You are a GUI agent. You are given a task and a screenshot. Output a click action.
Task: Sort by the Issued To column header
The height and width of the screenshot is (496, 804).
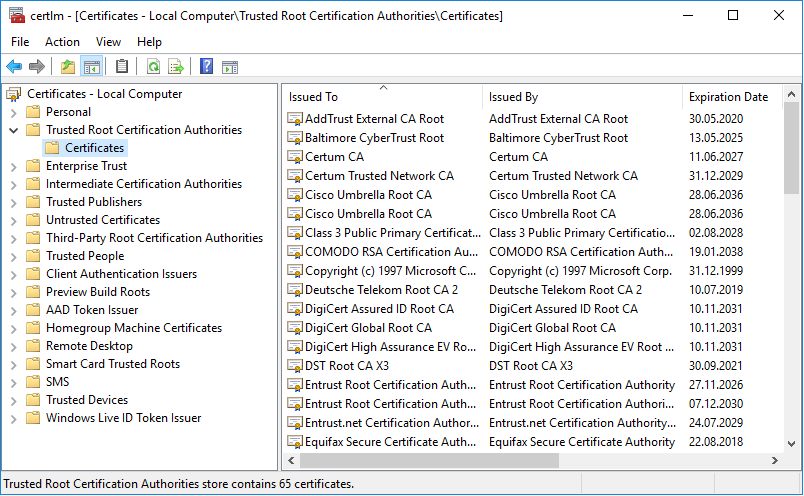[x=382, y=96]
